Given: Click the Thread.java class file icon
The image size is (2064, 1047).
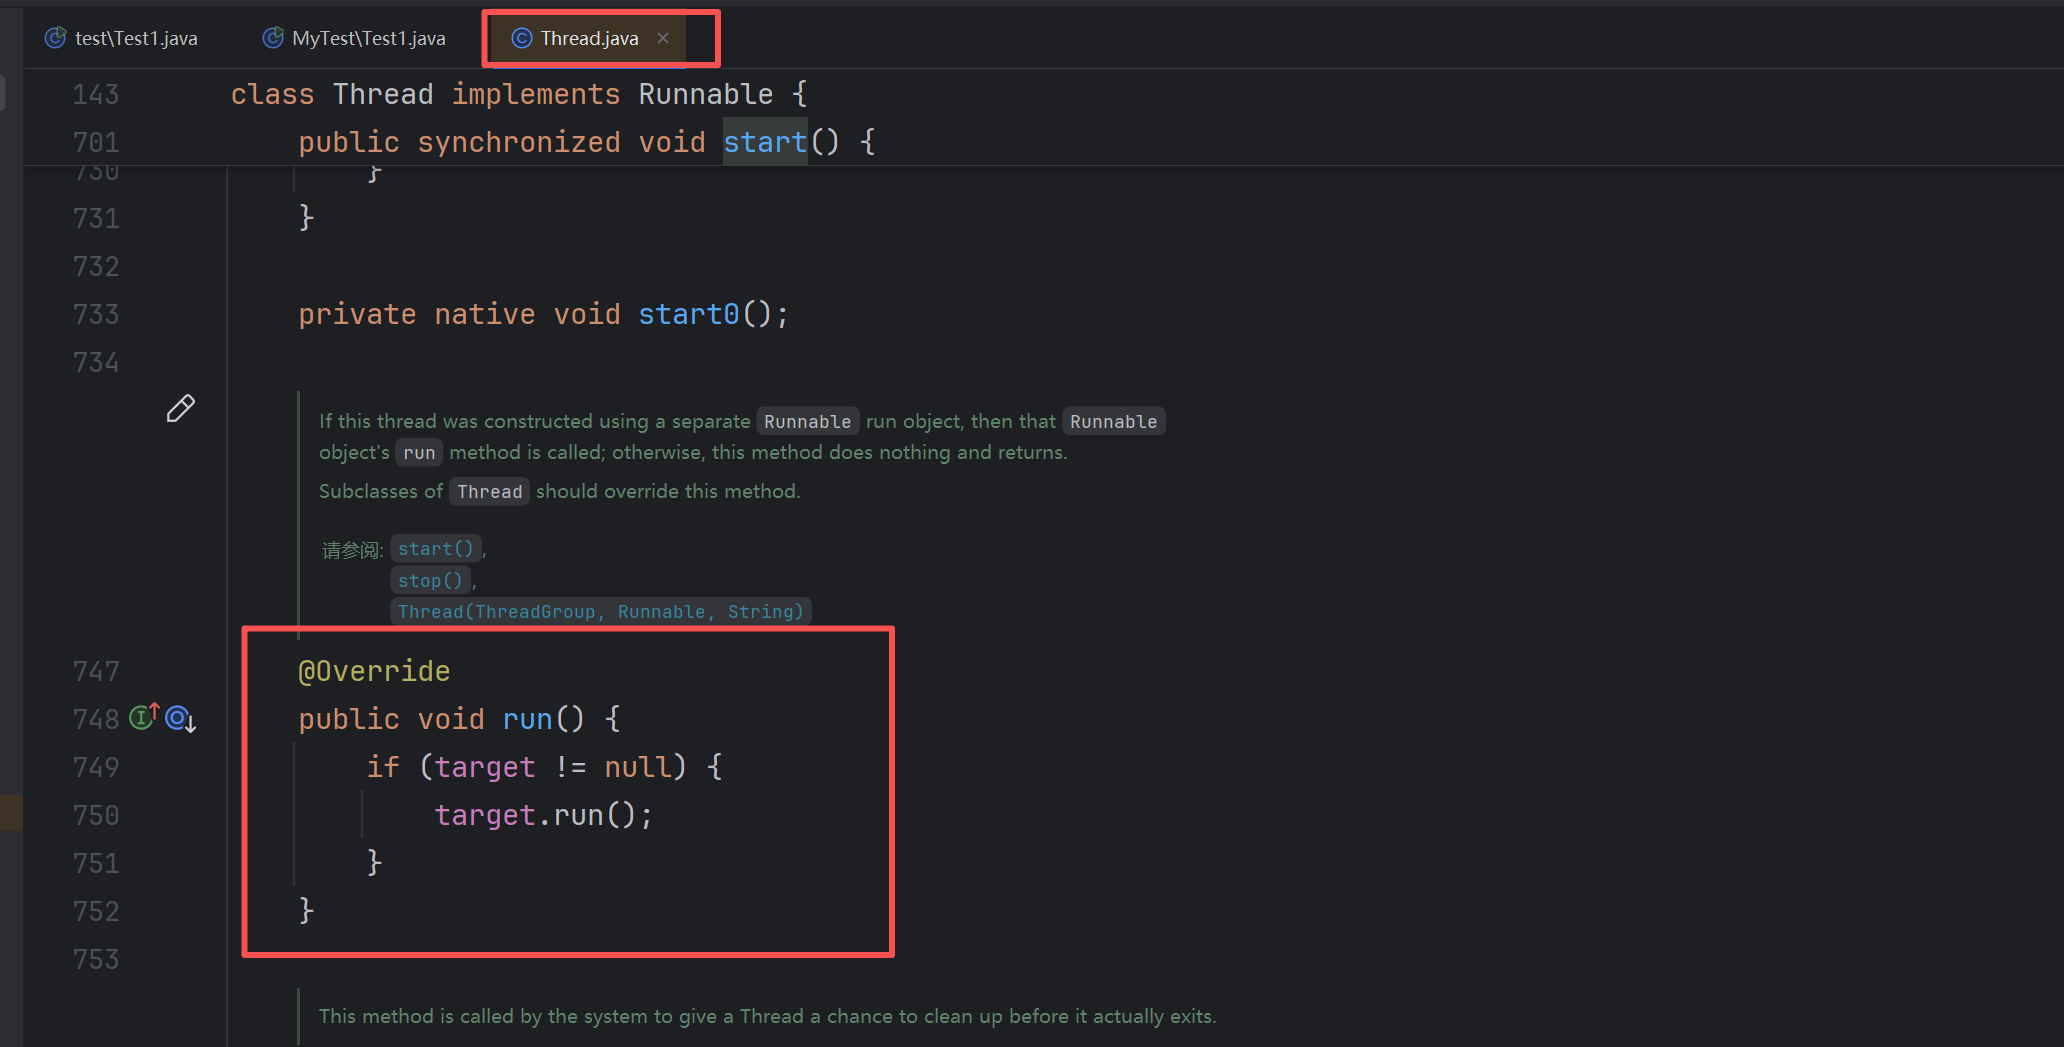Looking at the screenshot, I should point(522,38).
